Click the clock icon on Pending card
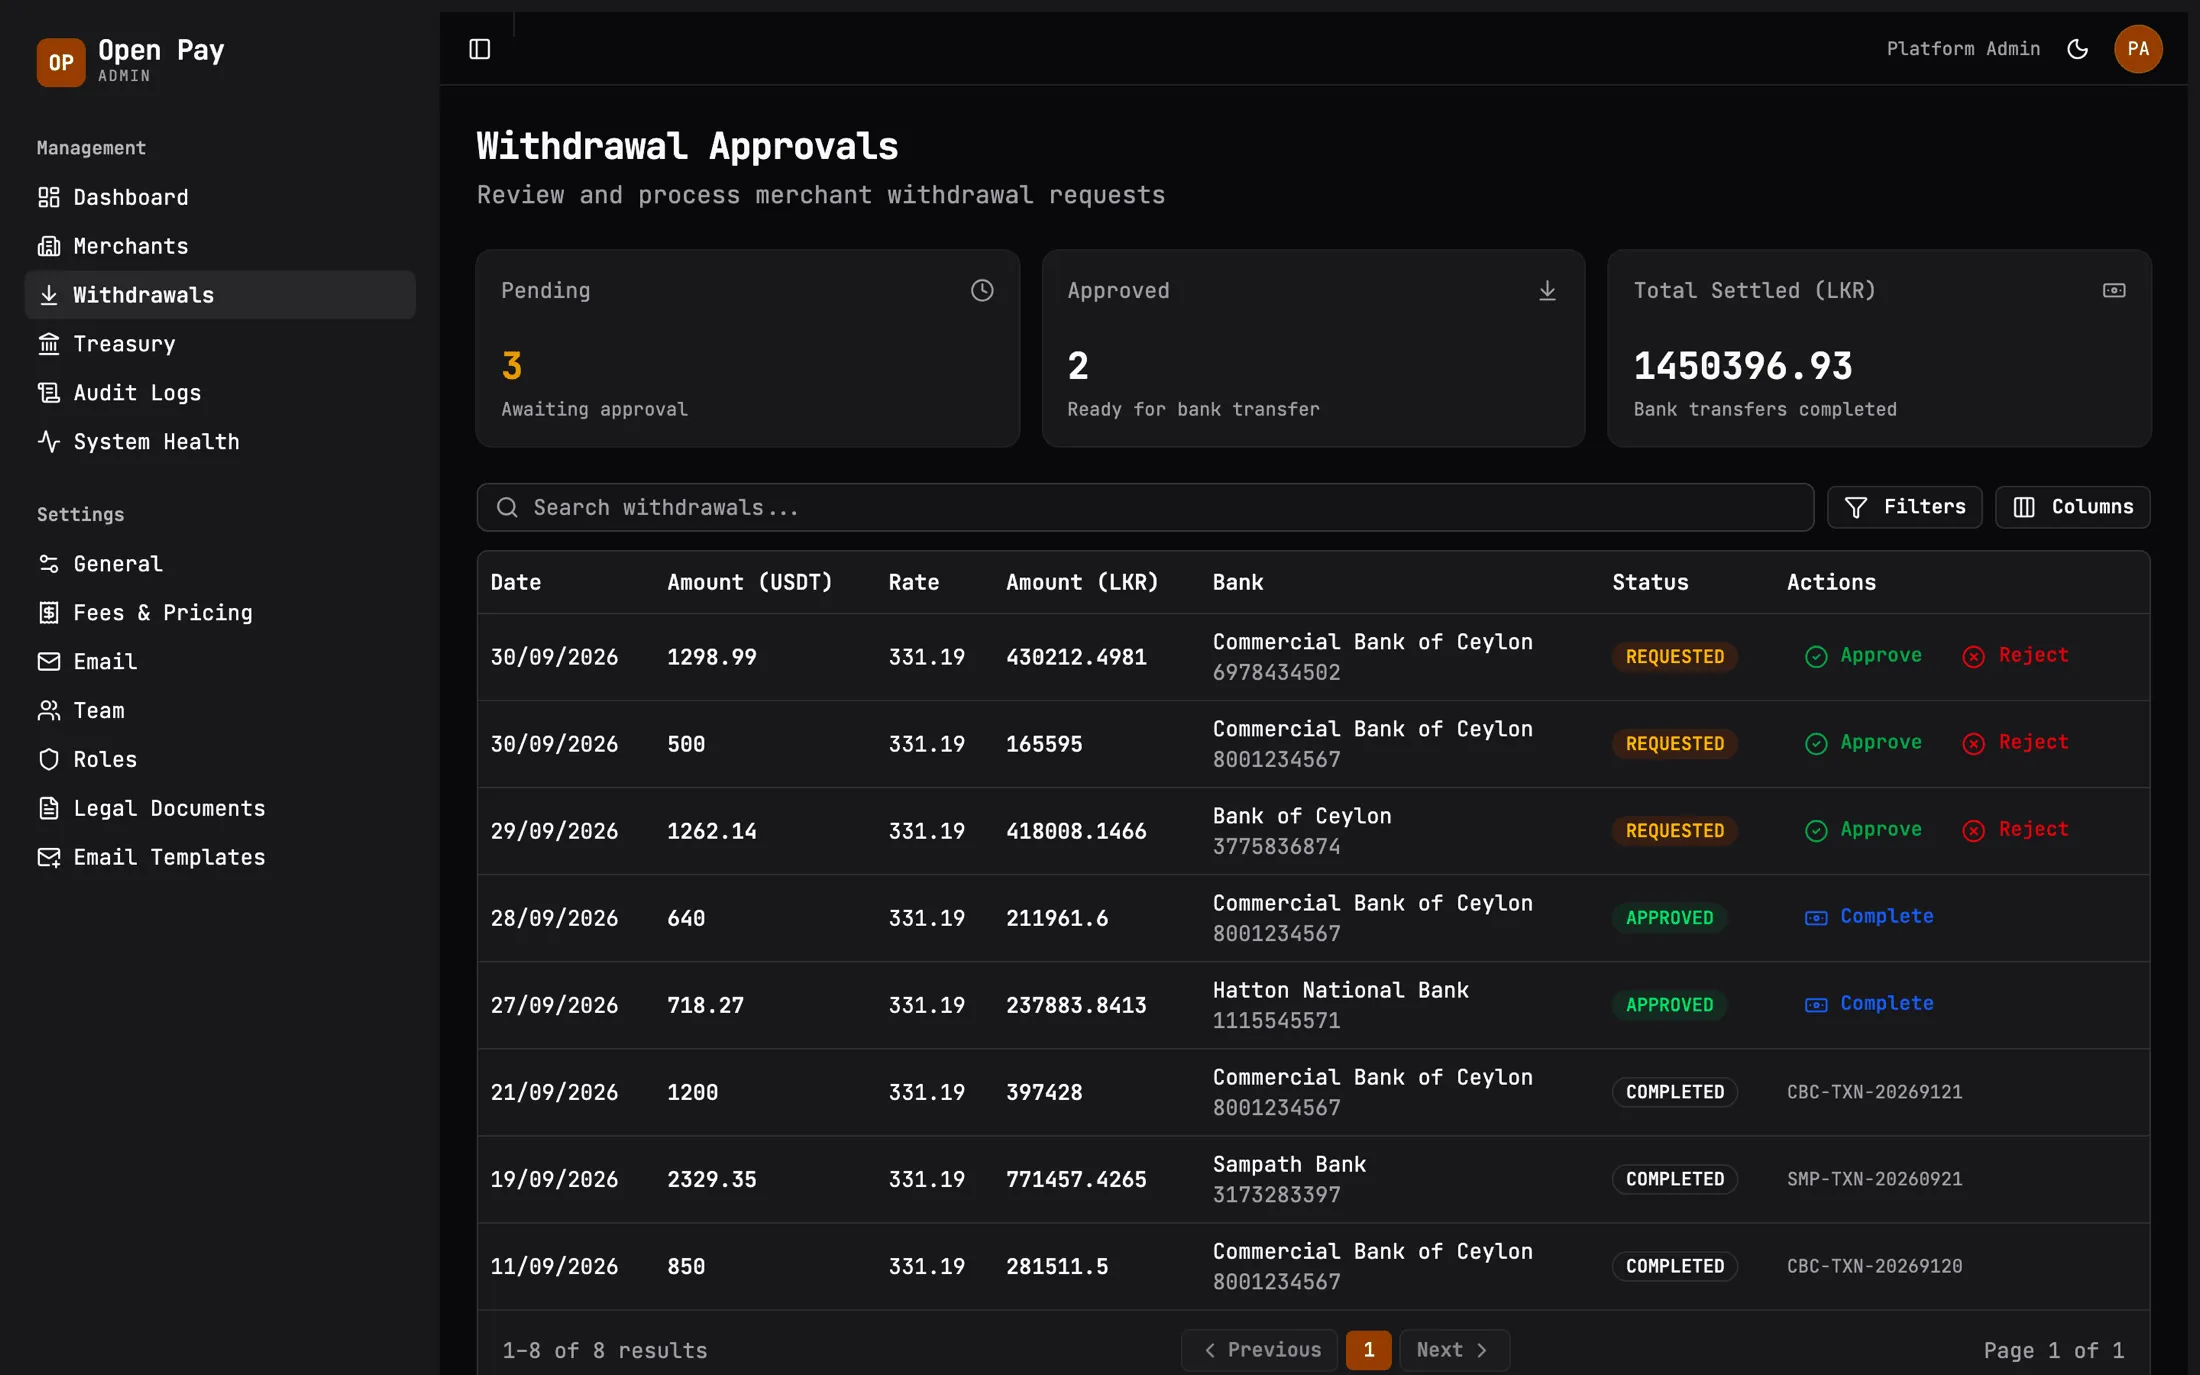The image size is (2200, 1375). [x=982, y=290]
